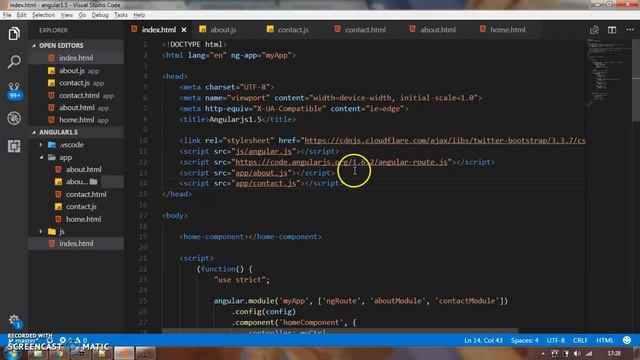The height and width of the screenshot is (360, 640).
Task: Select about.html in Open Editors list
Action: 76,108
